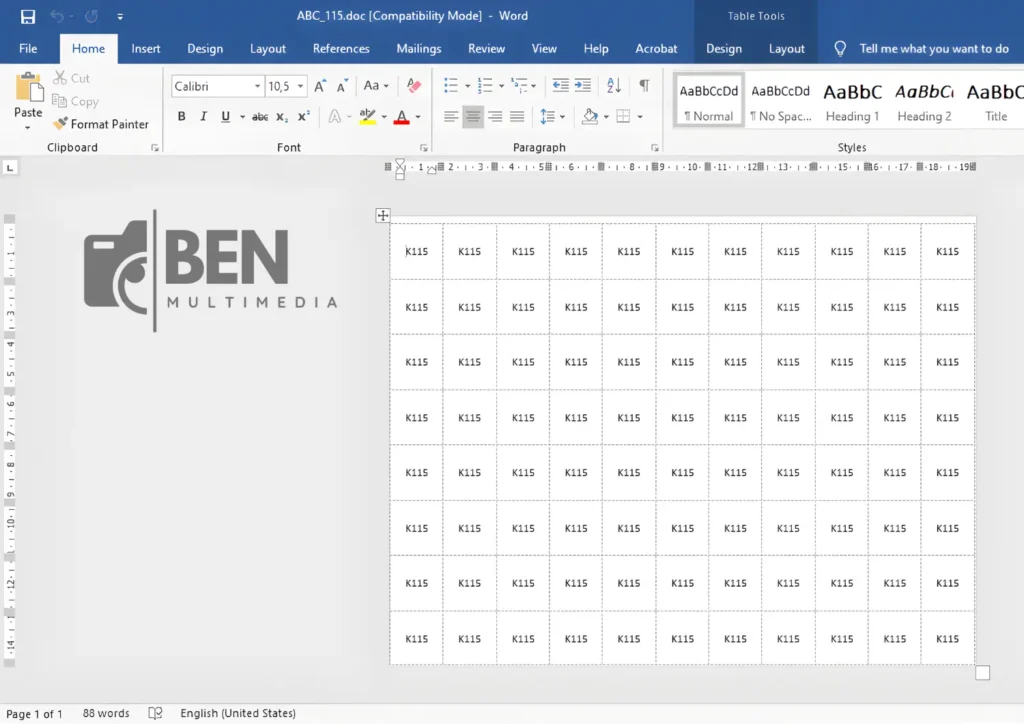Activate the Format Painter
Viewport: 1024px width, 724px height.
tap(101, 123)
